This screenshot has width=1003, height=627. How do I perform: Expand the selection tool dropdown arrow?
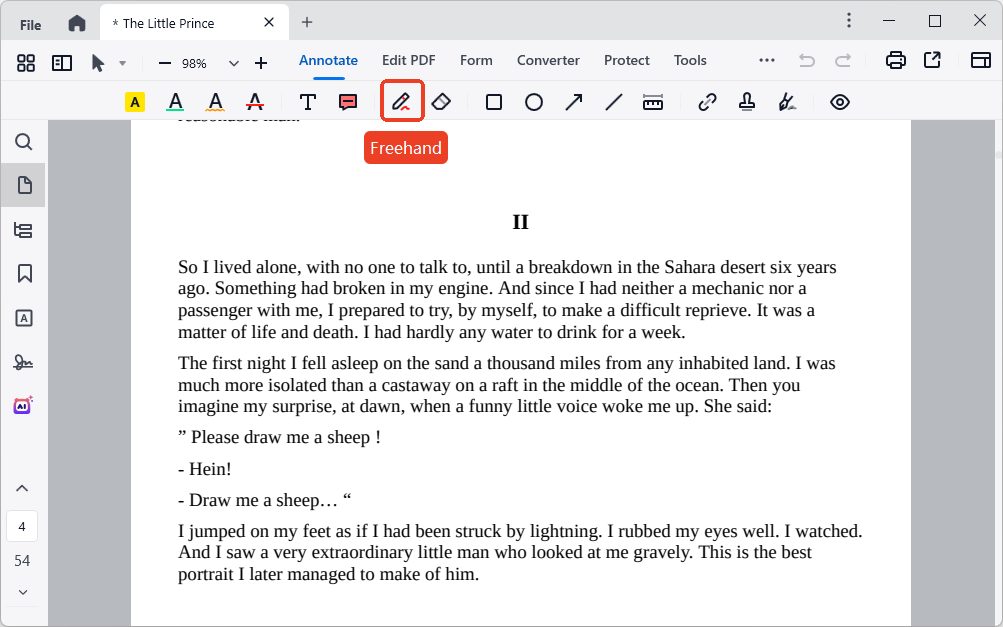pos(123,61)
